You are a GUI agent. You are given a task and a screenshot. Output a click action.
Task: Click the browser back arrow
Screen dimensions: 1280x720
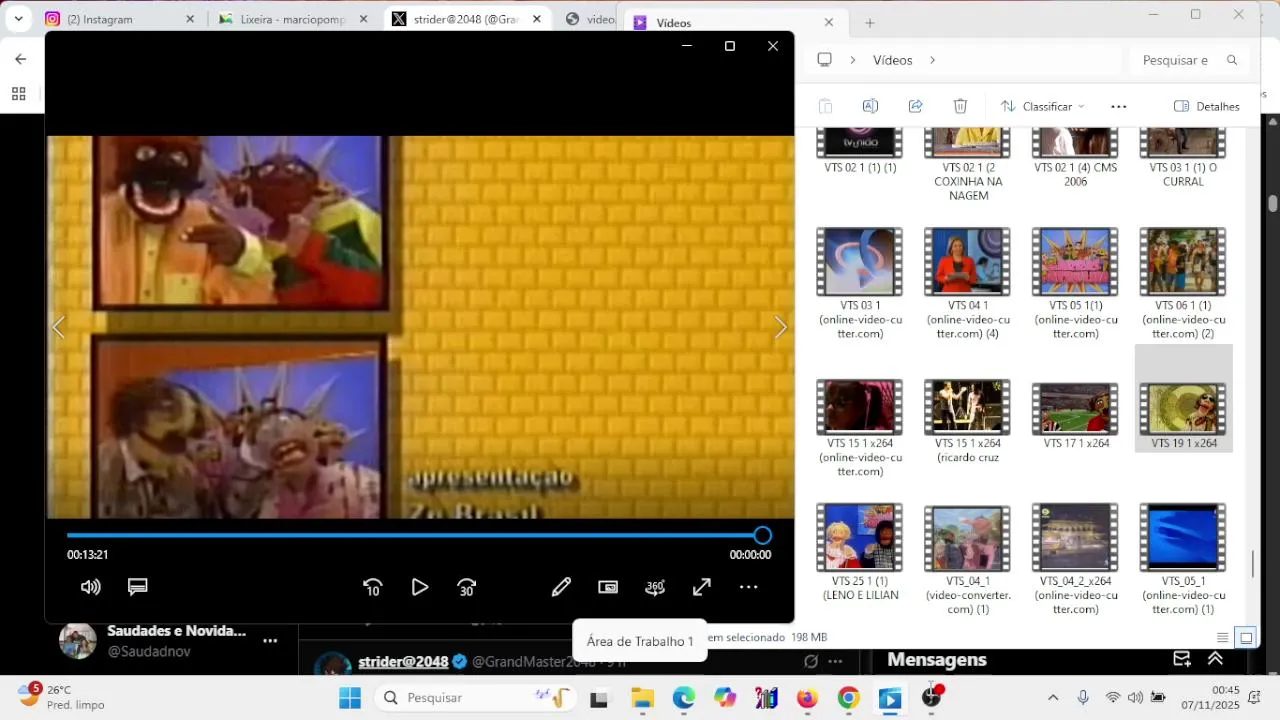20,59
